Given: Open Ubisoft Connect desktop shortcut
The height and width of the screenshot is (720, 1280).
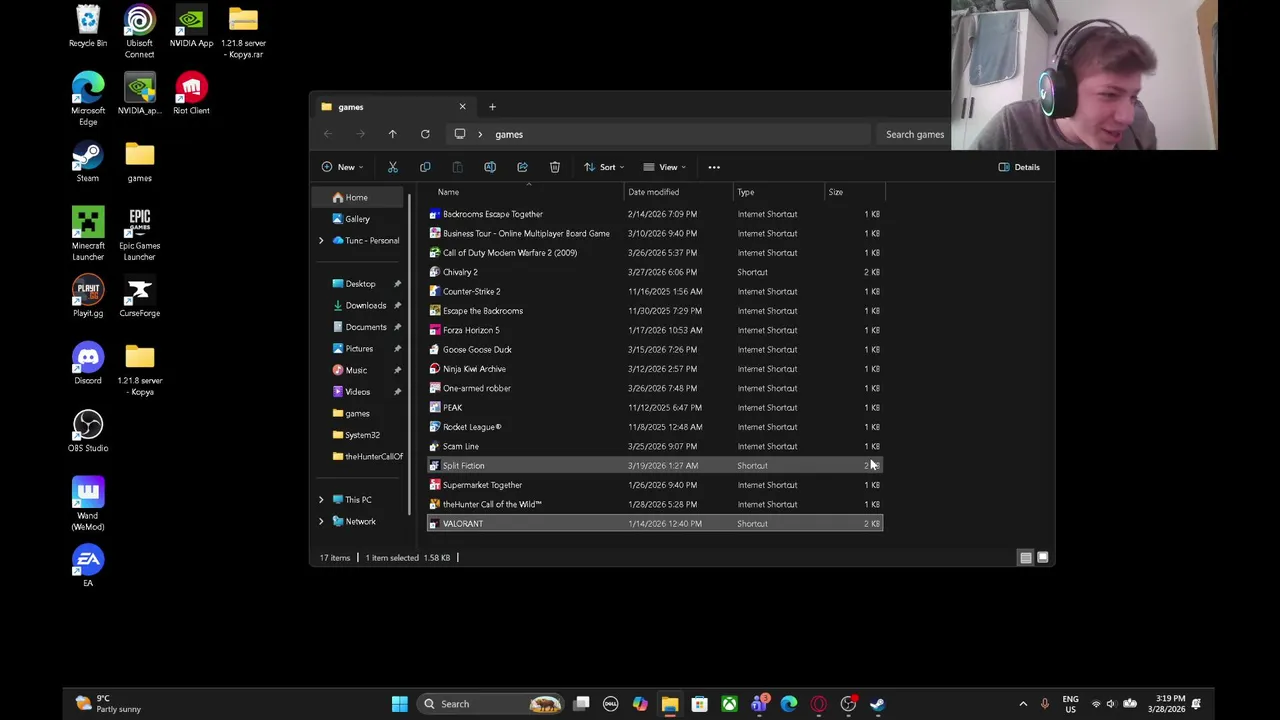Looking at the screenshot, I should tap(140, 32).
